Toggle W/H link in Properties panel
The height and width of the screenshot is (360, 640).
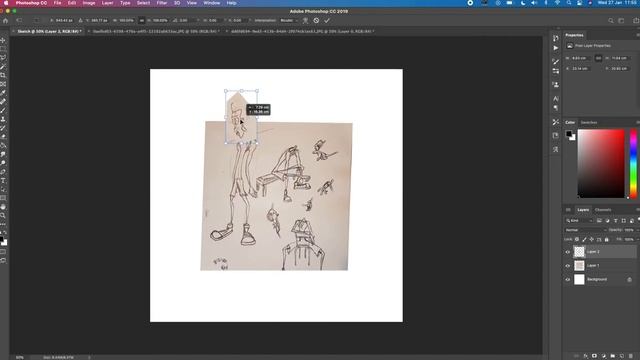point(598,58)
